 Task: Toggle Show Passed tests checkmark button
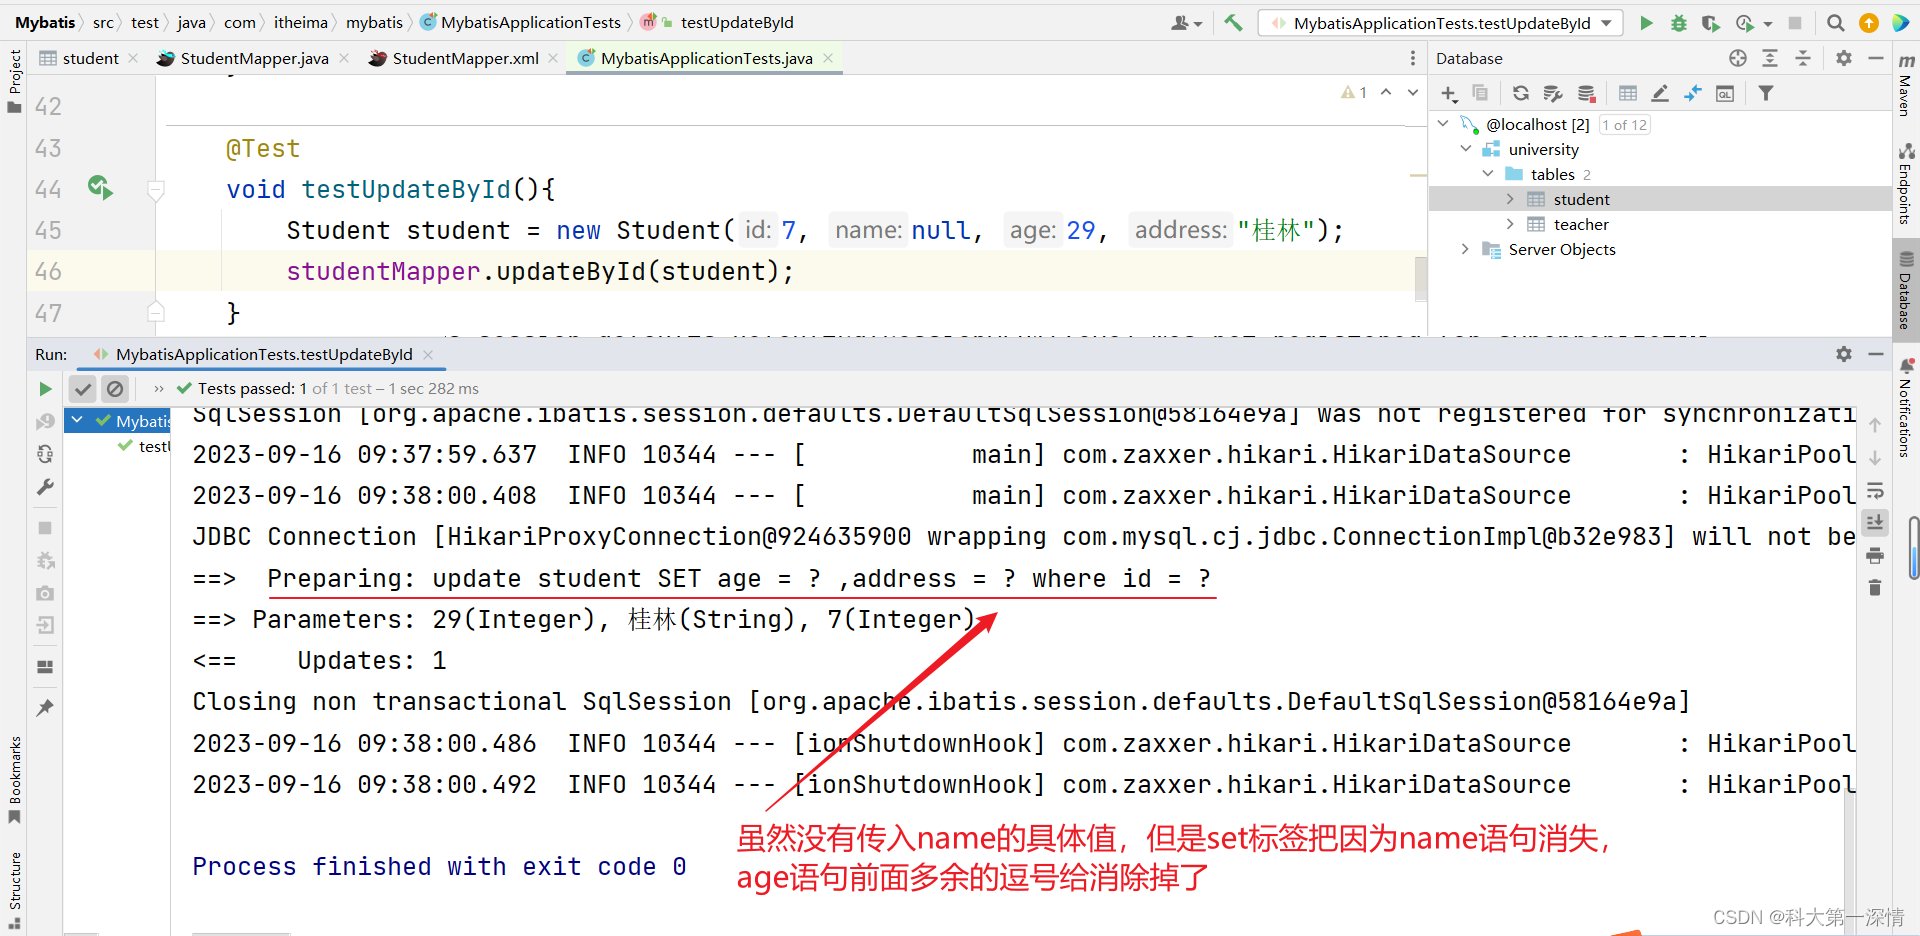(83, 389)
